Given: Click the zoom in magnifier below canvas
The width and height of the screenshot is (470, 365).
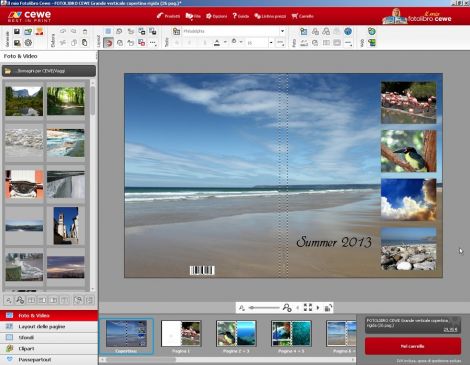Looking at the screenshot, I should point(287,308).
